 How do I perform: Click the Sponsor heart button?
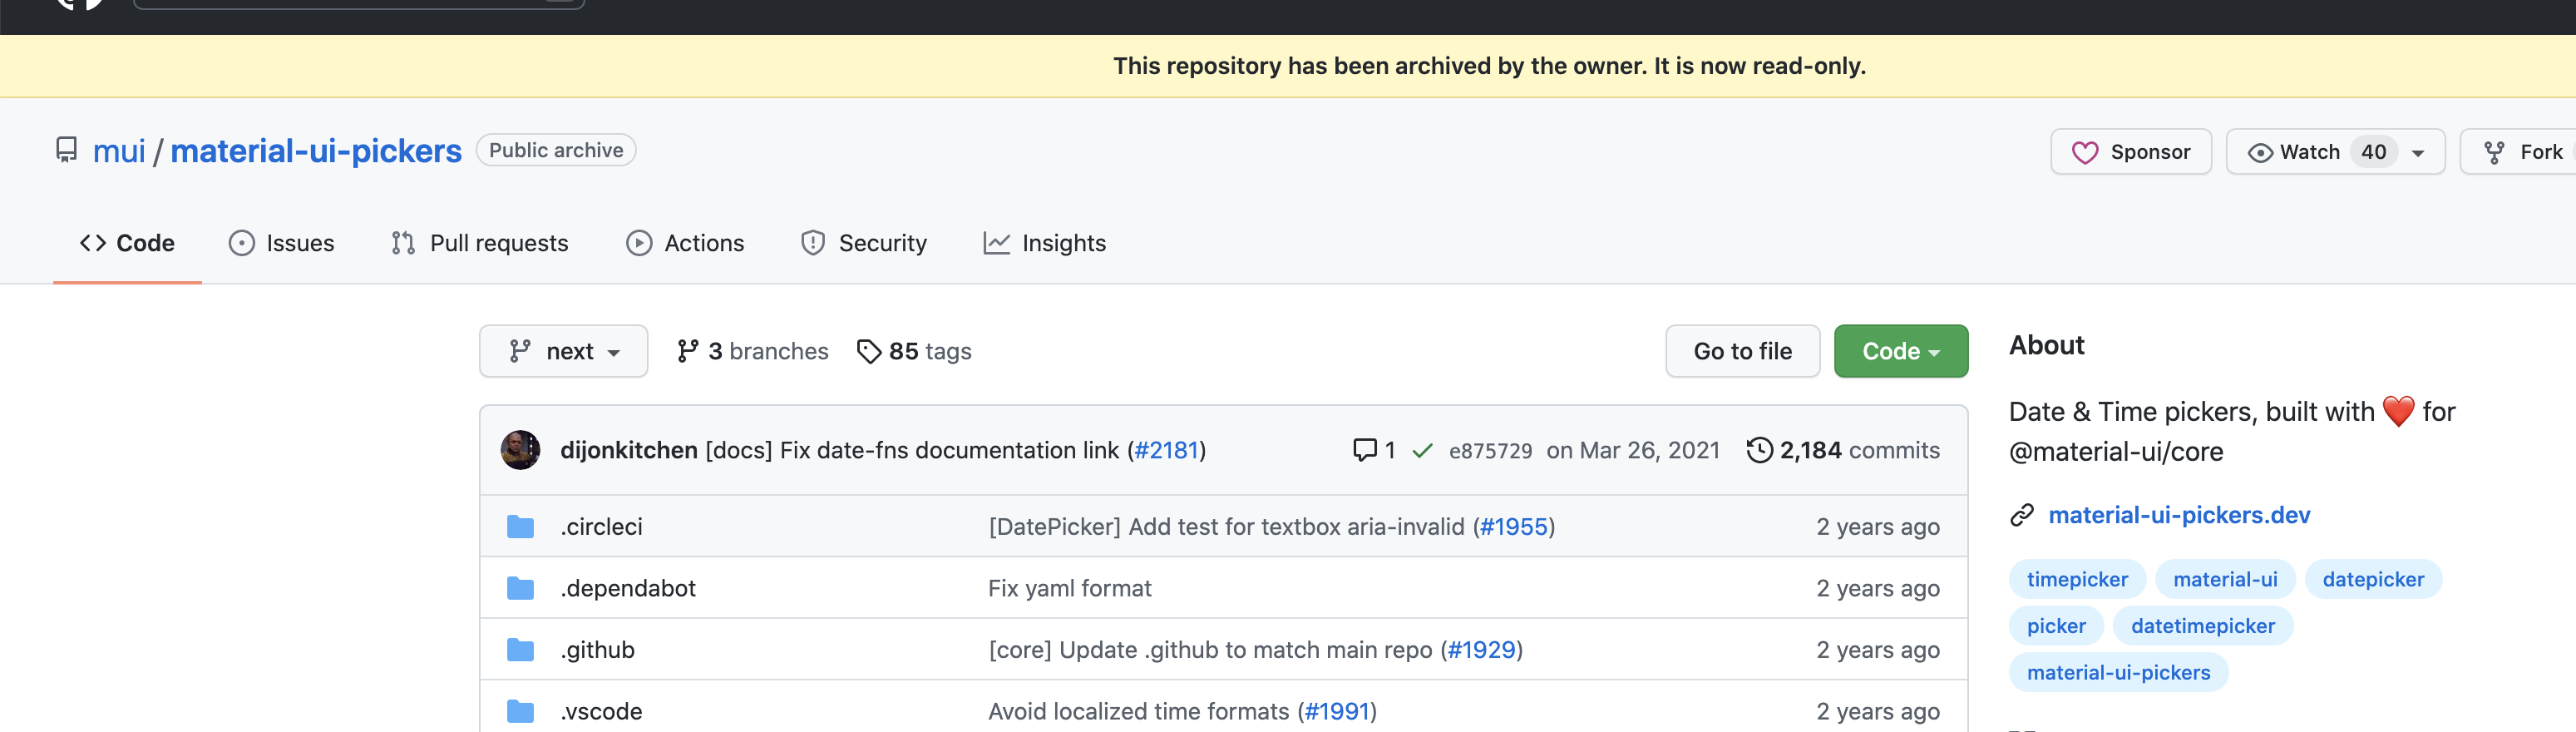pos(2130,152)
